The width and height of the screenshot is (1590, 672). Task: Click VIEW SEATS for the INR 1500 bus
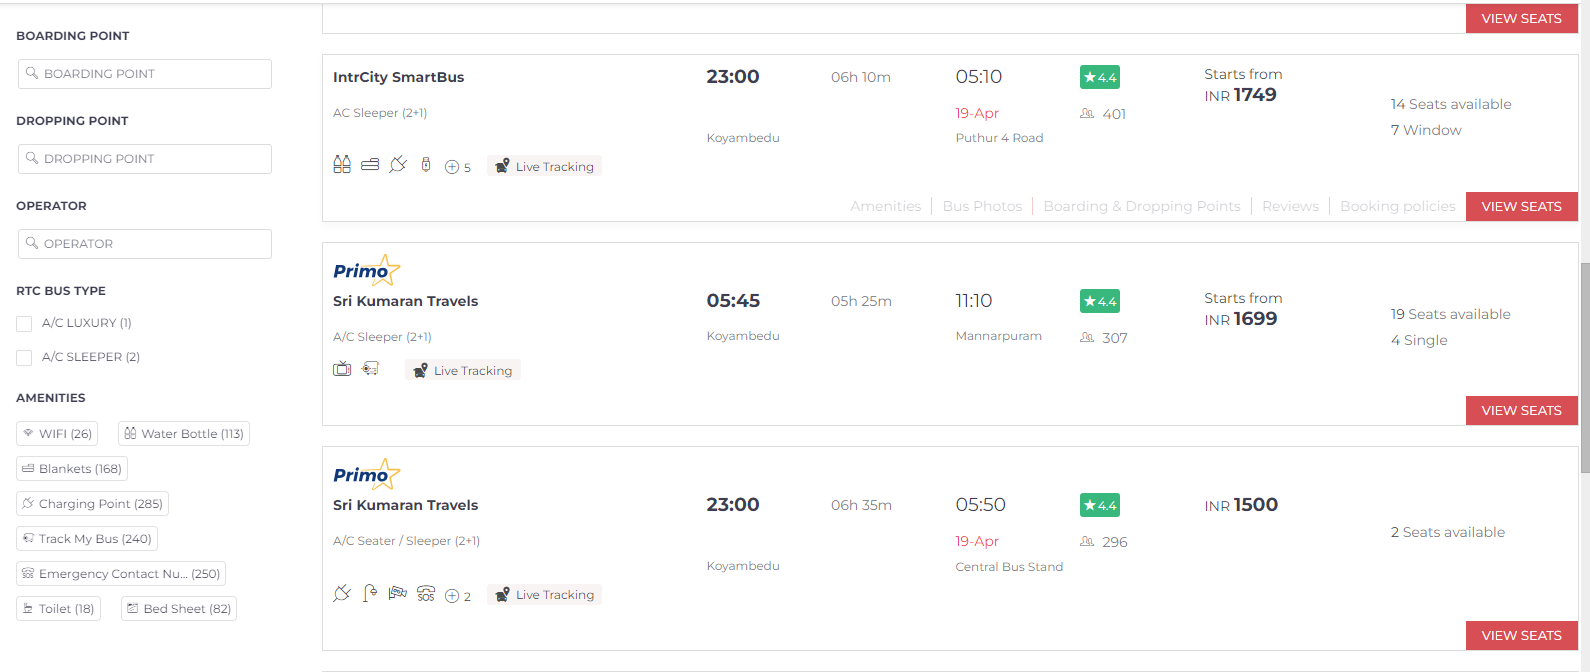point(1521,635)
